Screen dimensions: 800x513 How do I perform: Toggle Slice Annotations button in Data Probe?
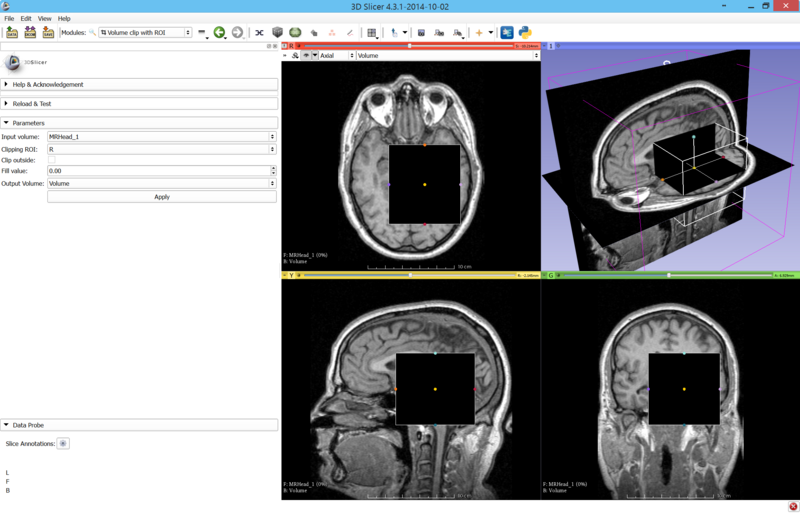[63, 444]
